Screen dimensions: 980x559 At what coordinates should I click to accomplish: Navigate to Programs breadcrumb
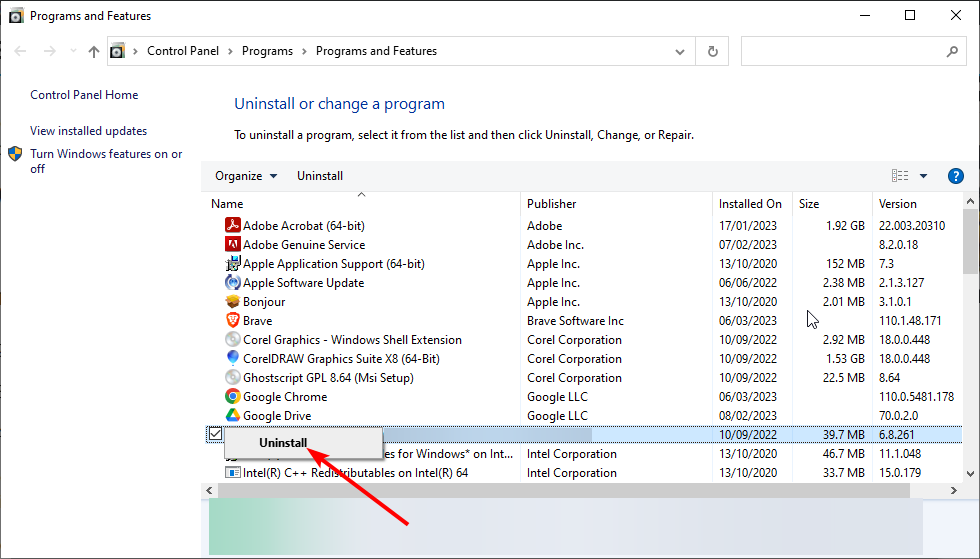[268, 51]
